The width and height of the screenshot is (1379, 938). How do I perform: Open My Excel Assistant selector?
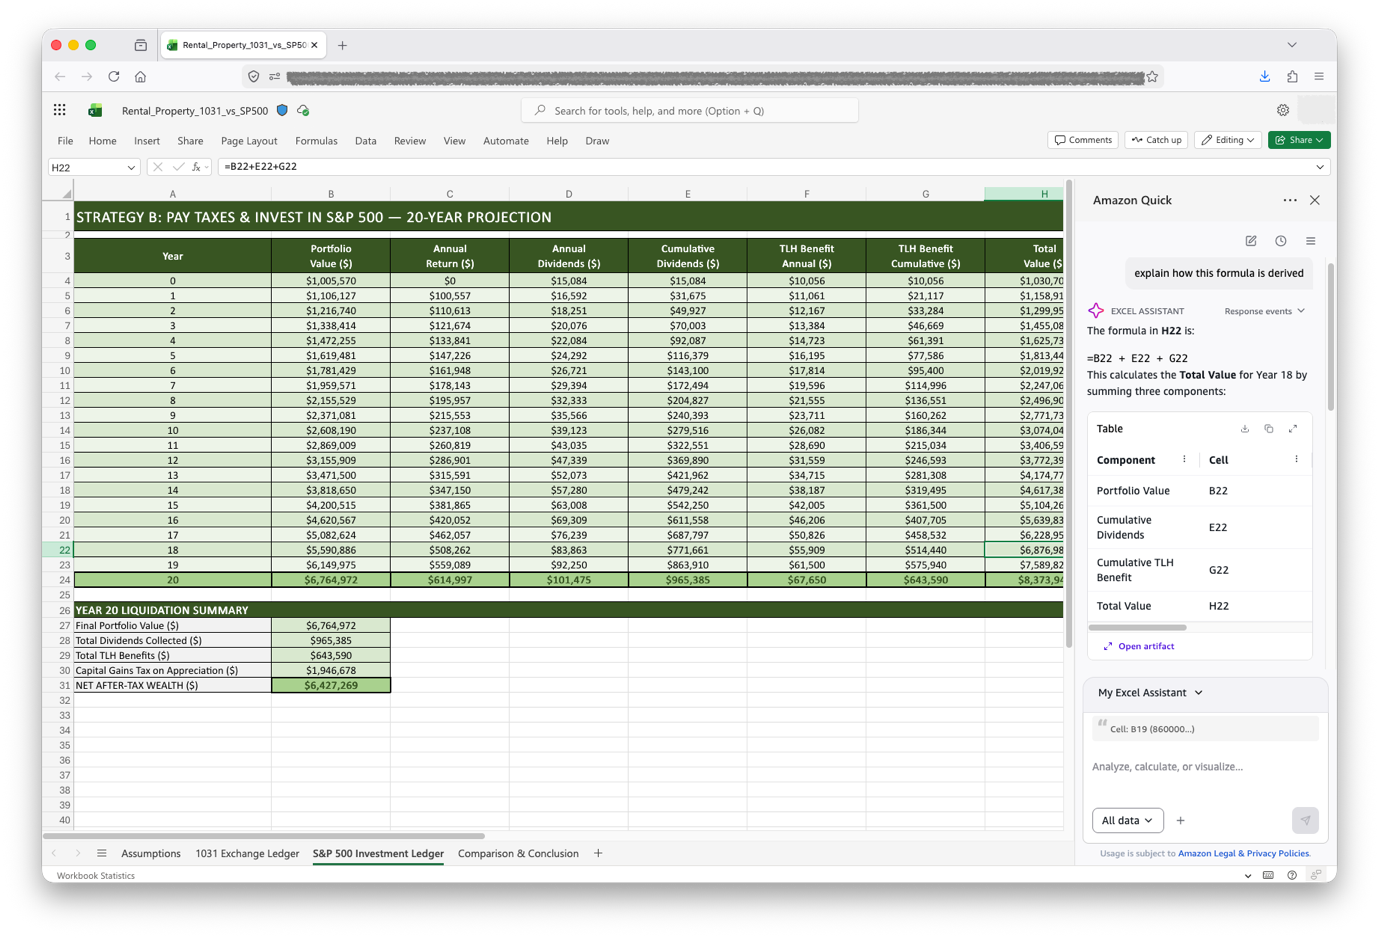coord(1150,692)
